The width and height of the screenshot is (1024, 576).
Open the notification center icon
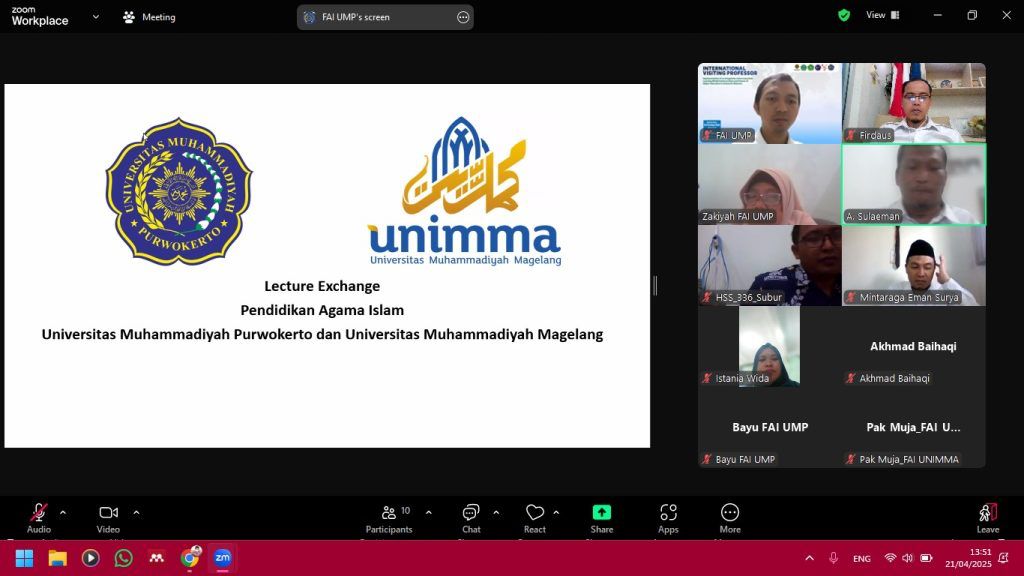1004,558
